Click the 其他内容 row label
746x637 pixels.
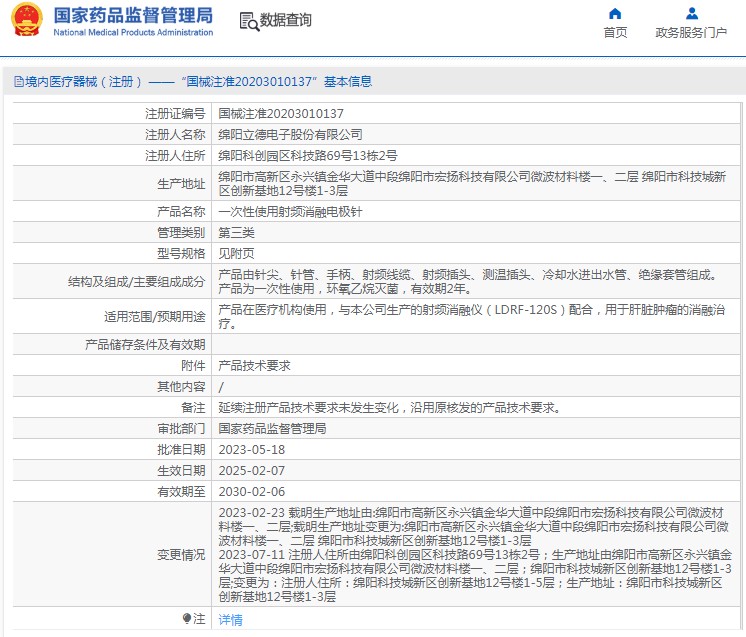(181, 386)
